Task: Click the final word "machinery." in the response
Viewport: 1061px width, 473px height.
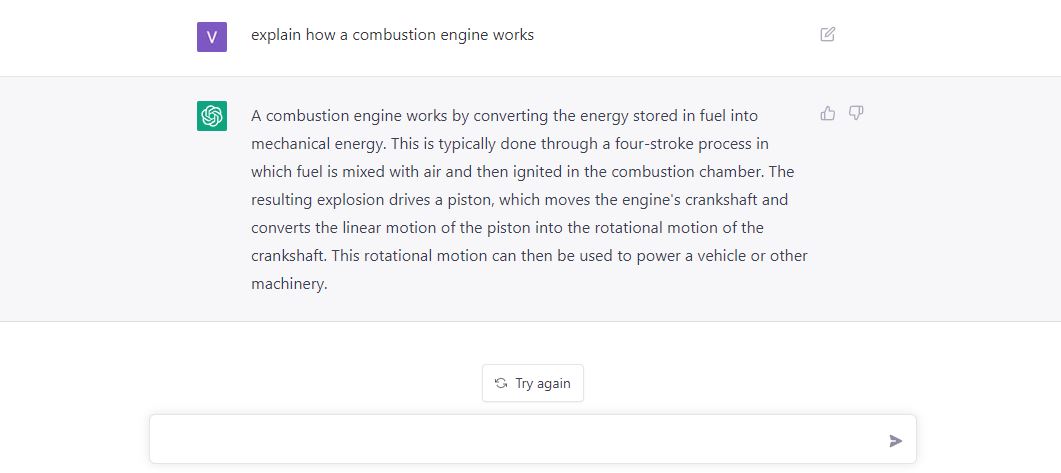Action: click(289, 284)
